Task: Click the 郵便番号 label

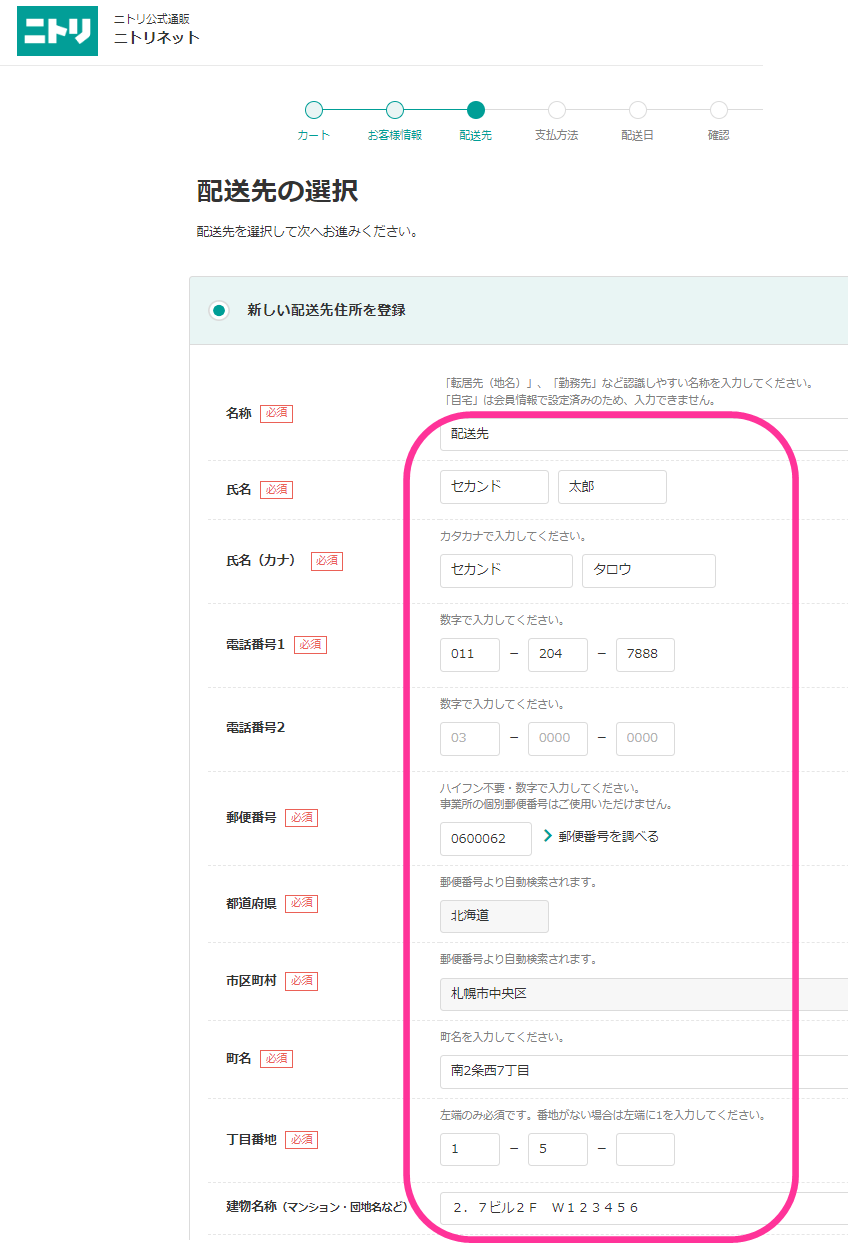Action: pyautogui.click(x=251, y=817)
